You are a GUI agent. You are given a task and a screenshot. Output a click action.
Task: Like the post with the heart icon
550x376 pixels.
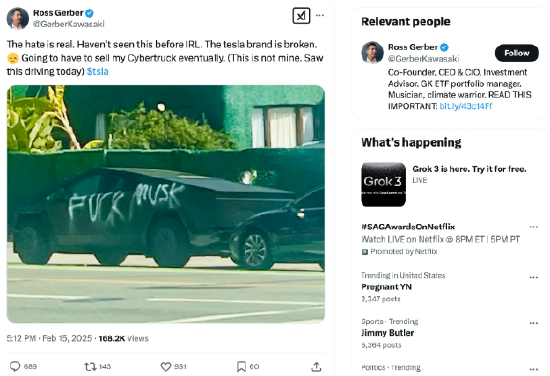click(x=166, y=367)
